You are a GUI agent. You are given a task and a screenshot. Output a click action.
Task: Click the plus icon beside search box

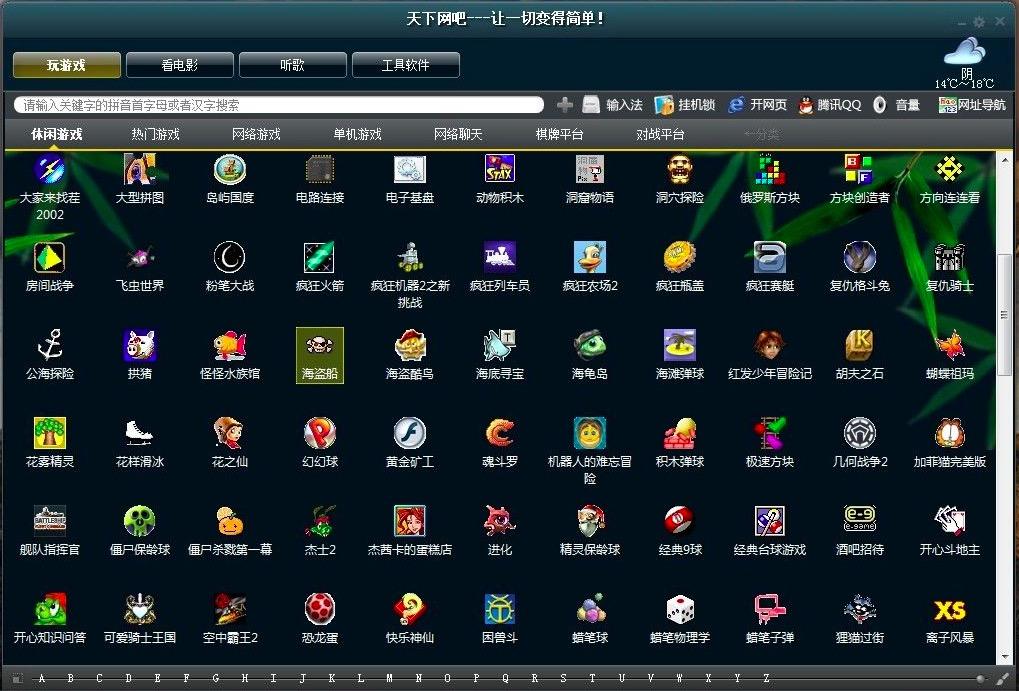[x=565, y=105]
